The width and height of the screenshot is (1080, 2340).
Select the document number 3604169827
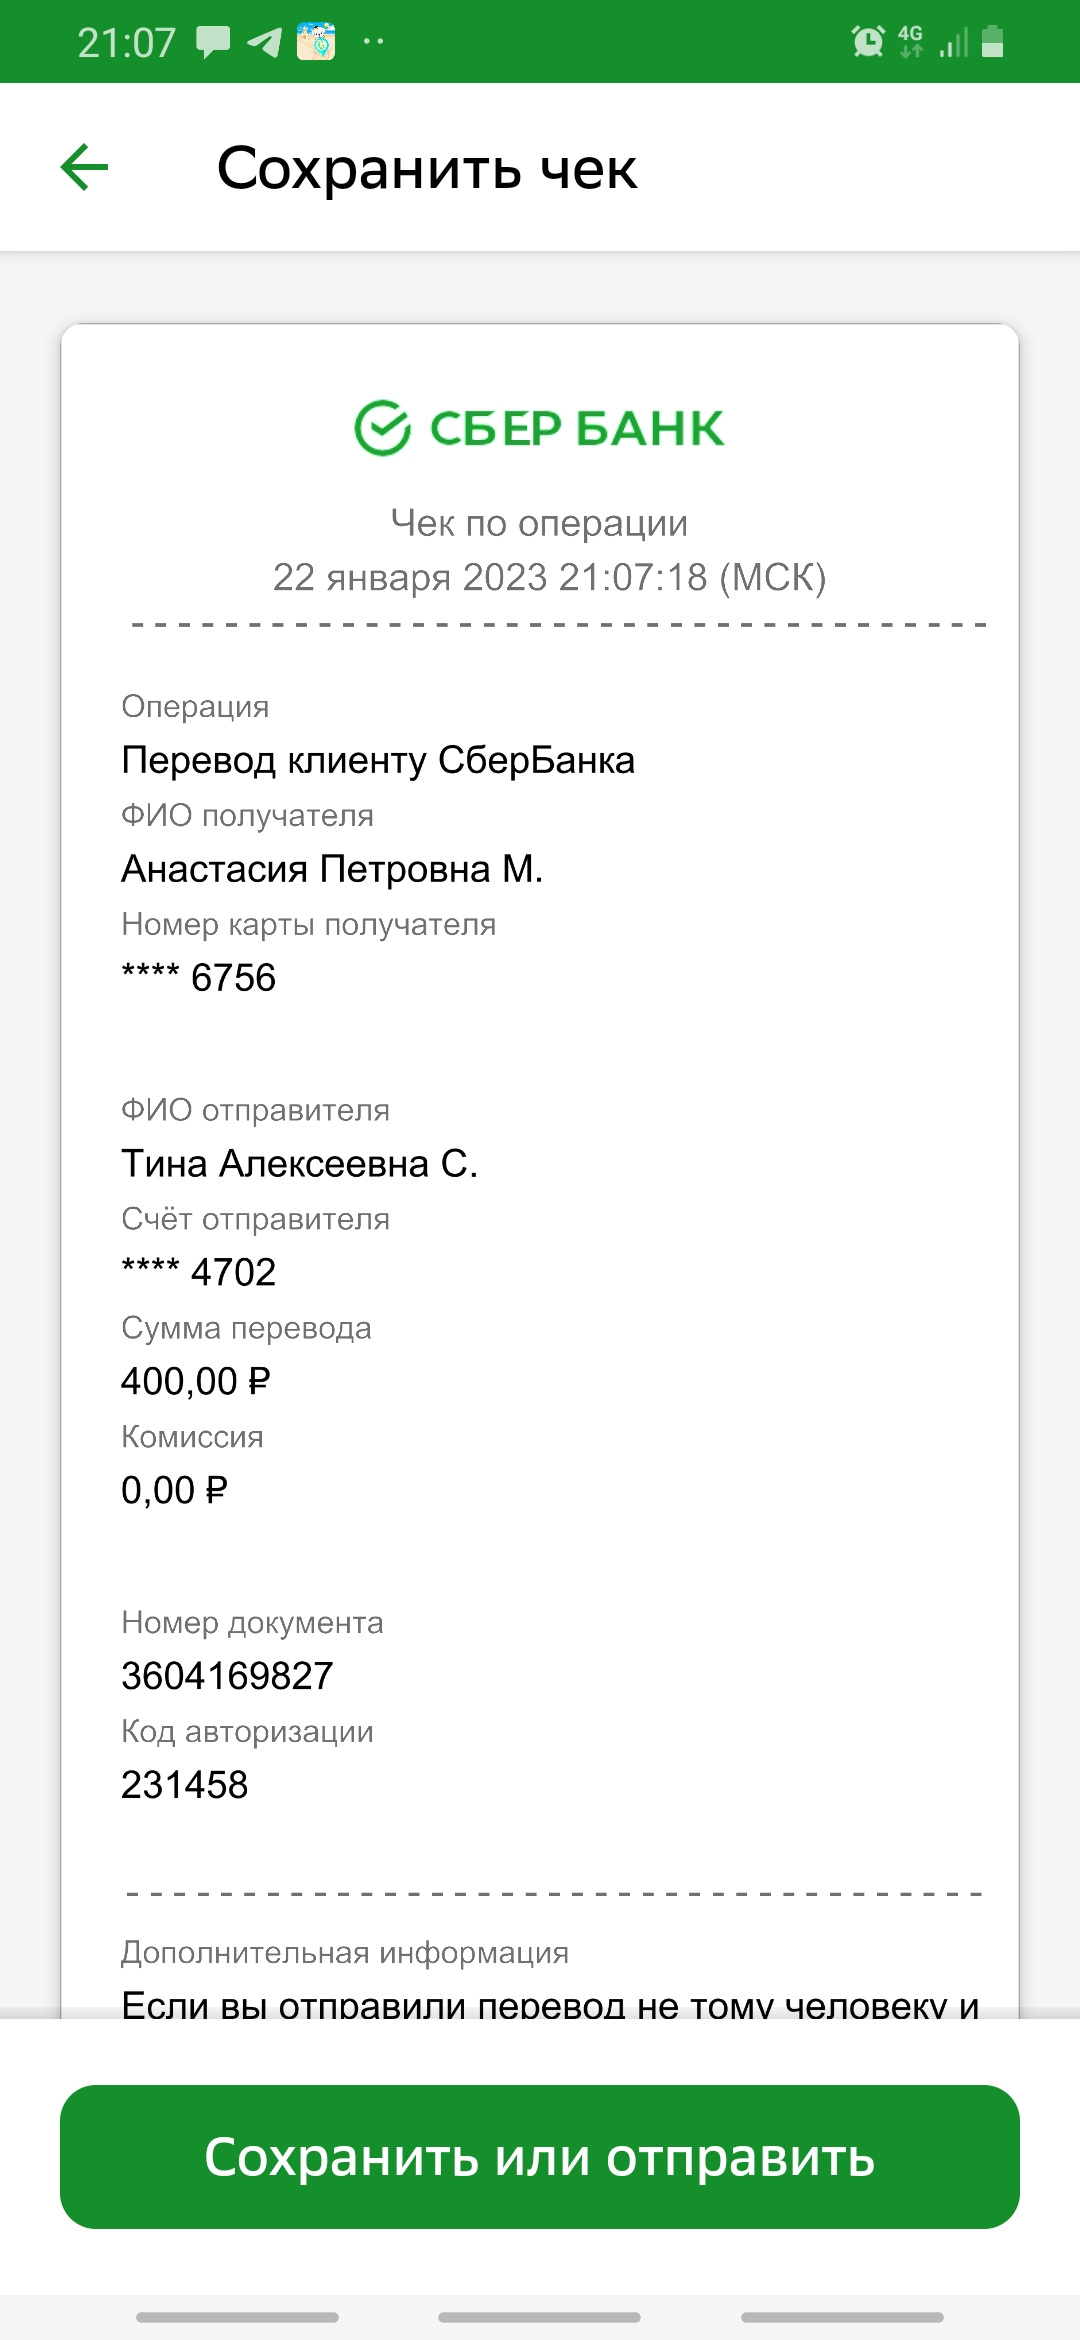pos(227,1676)
